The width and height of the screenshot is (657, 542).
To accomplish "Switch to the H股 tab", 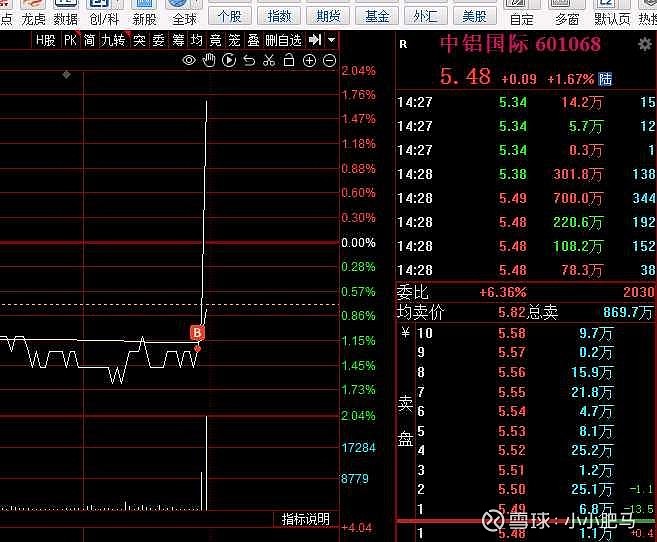I will point(46,41).
